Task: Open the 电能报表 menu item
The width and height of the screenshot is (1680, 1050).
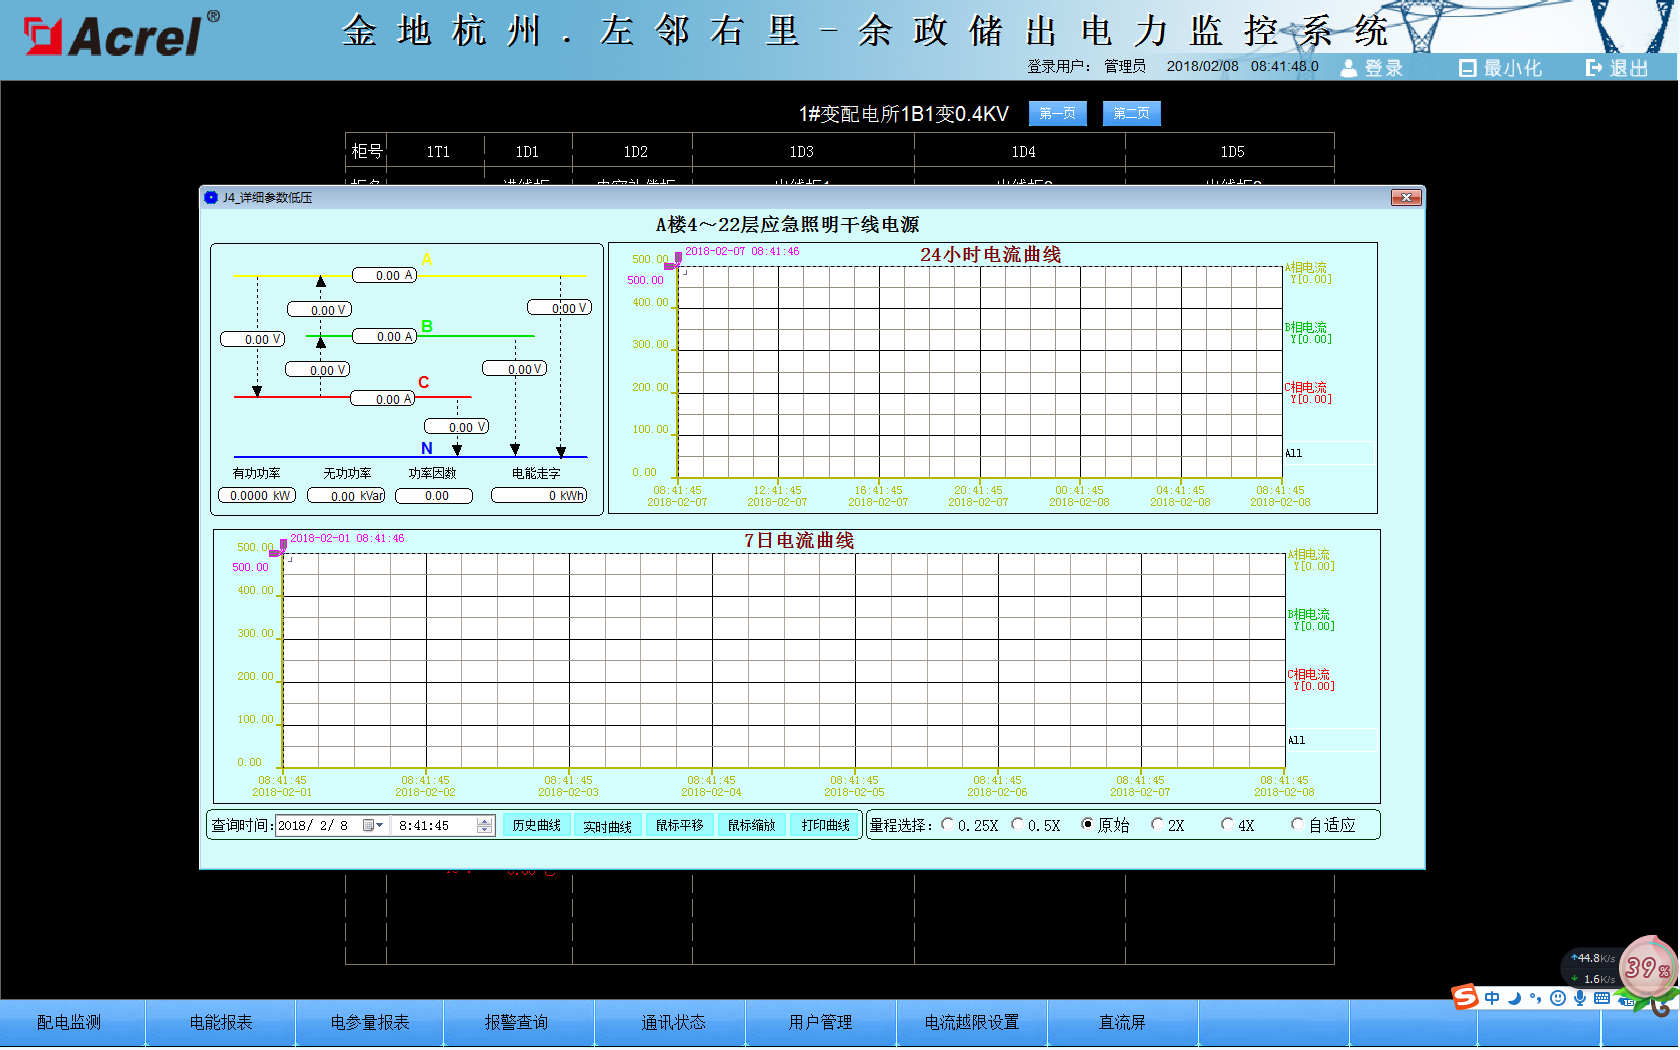Action: [x=221, y=1022]
